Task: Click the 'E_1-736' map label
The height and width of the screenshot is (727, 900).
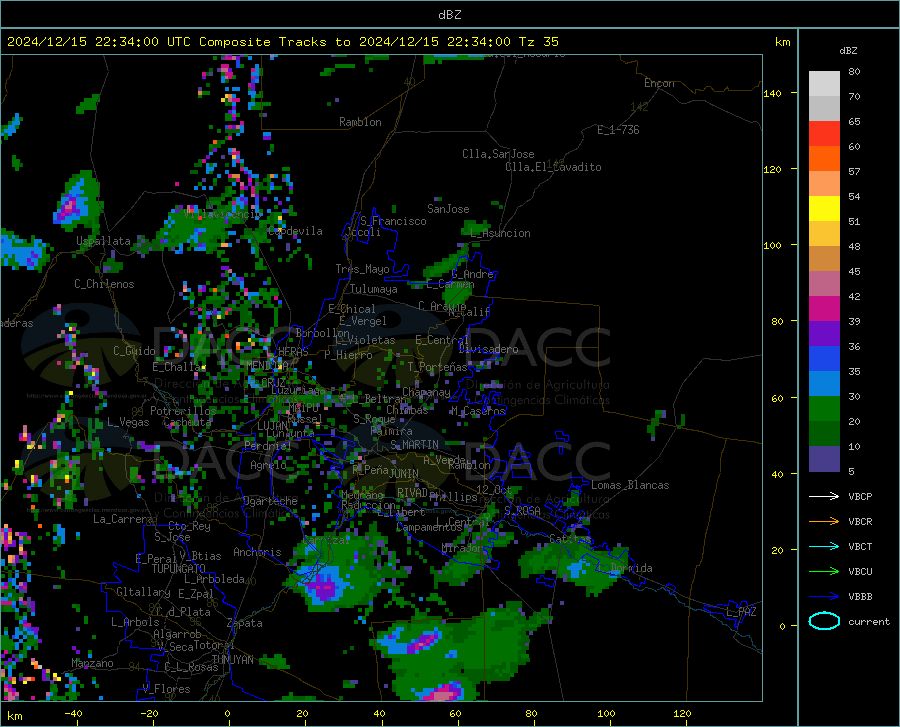Action: [x=618, y=130]
